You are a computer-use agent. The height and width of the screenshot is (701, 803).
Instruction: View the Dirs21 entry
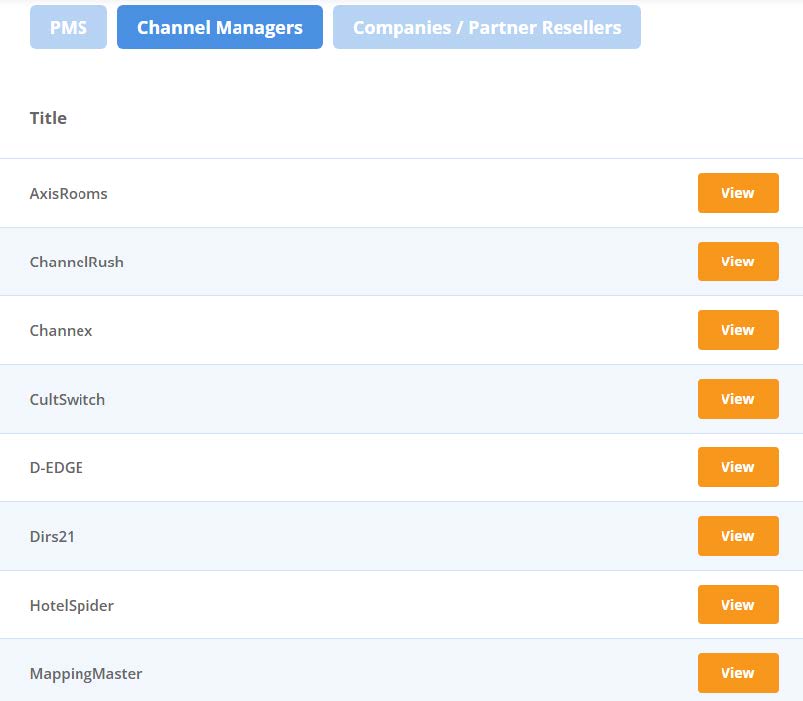point(738,536)
